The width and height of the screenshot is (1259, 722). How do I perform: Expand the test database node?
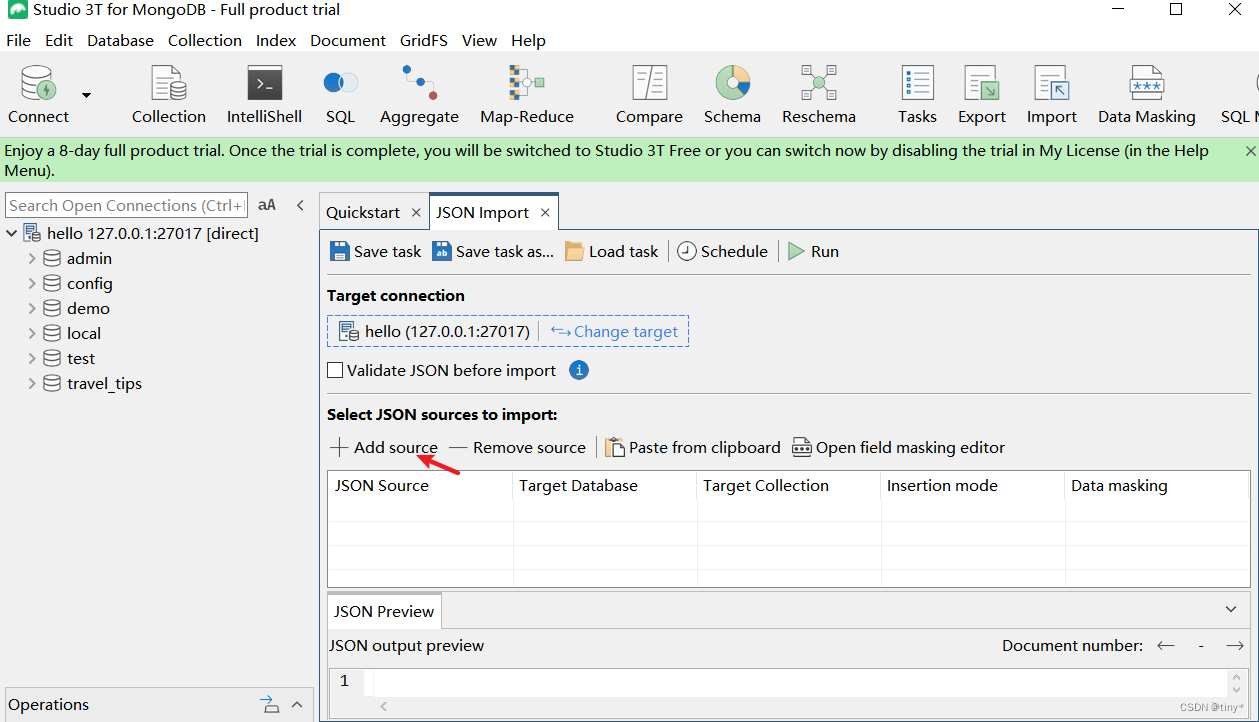(32, 358)
